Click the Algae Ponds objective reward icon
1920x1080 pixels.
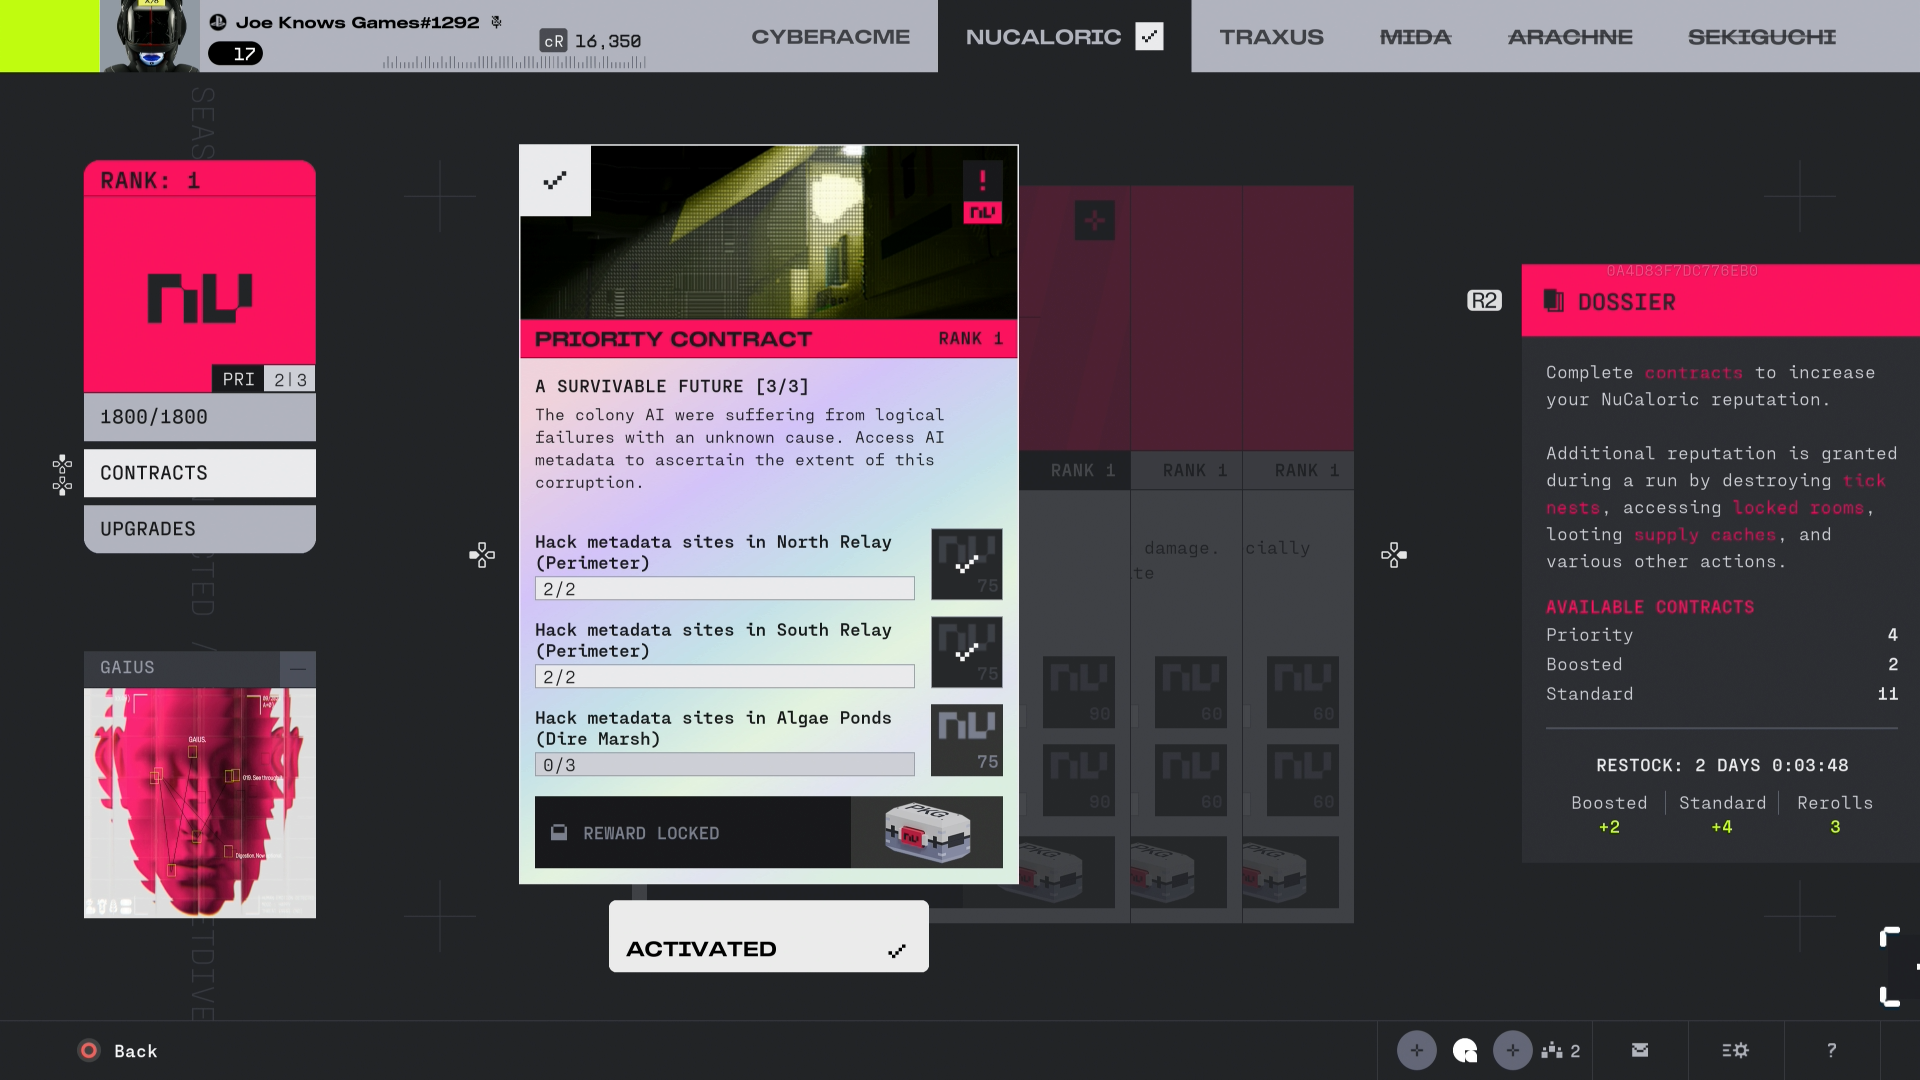(966, 740)
